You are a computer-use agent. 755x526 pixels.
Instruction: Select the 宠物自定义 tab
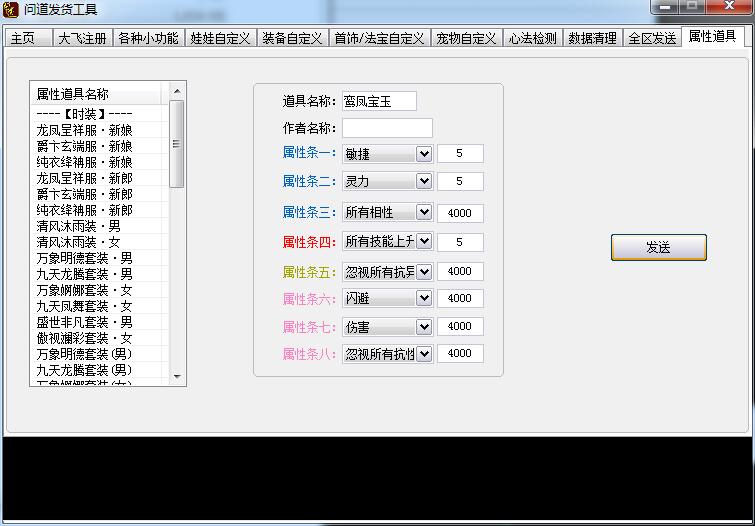click(x=465, y=38)
